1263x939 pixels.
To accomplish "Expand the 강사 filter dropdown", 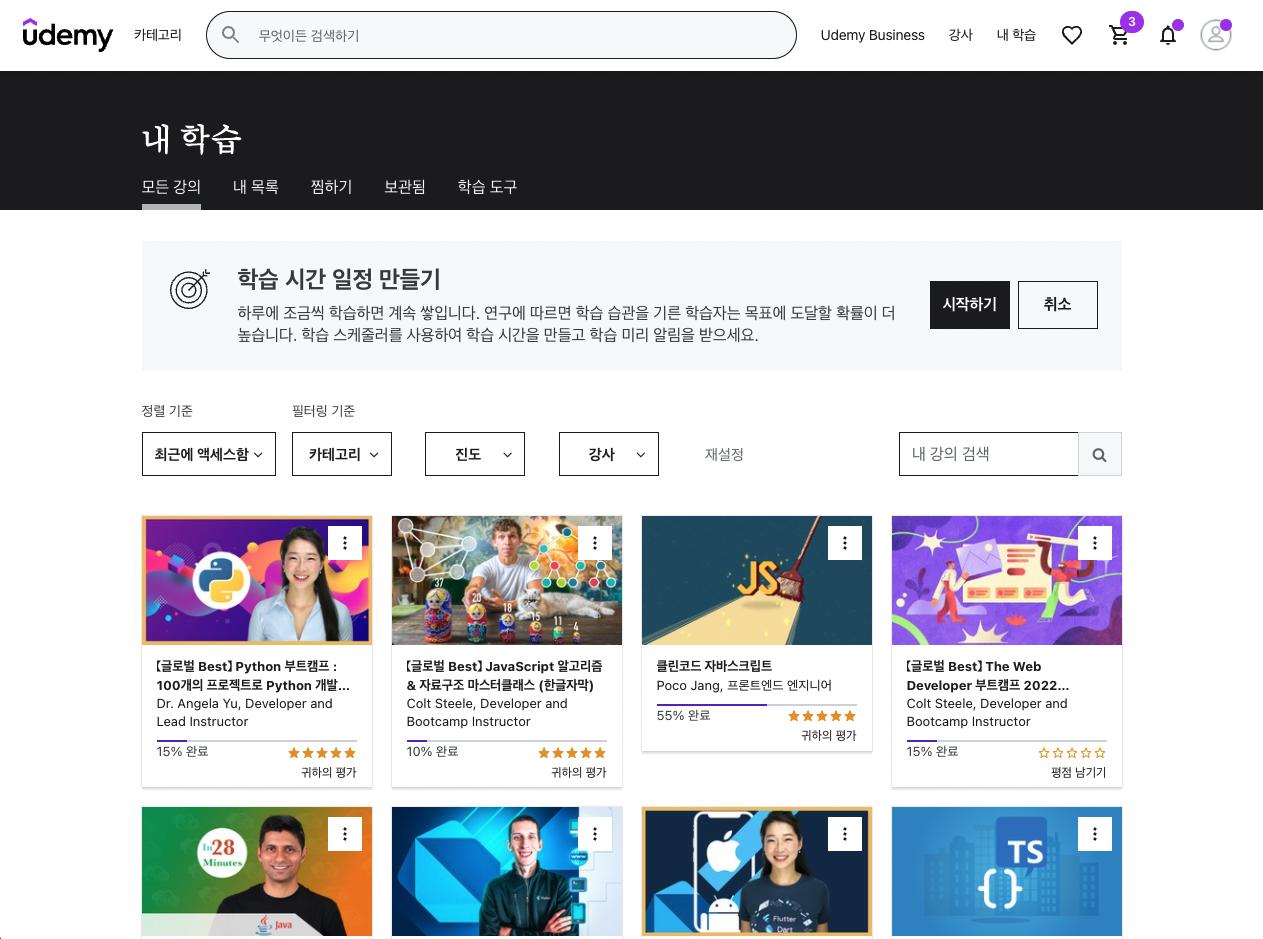I will tap(608, 454).
